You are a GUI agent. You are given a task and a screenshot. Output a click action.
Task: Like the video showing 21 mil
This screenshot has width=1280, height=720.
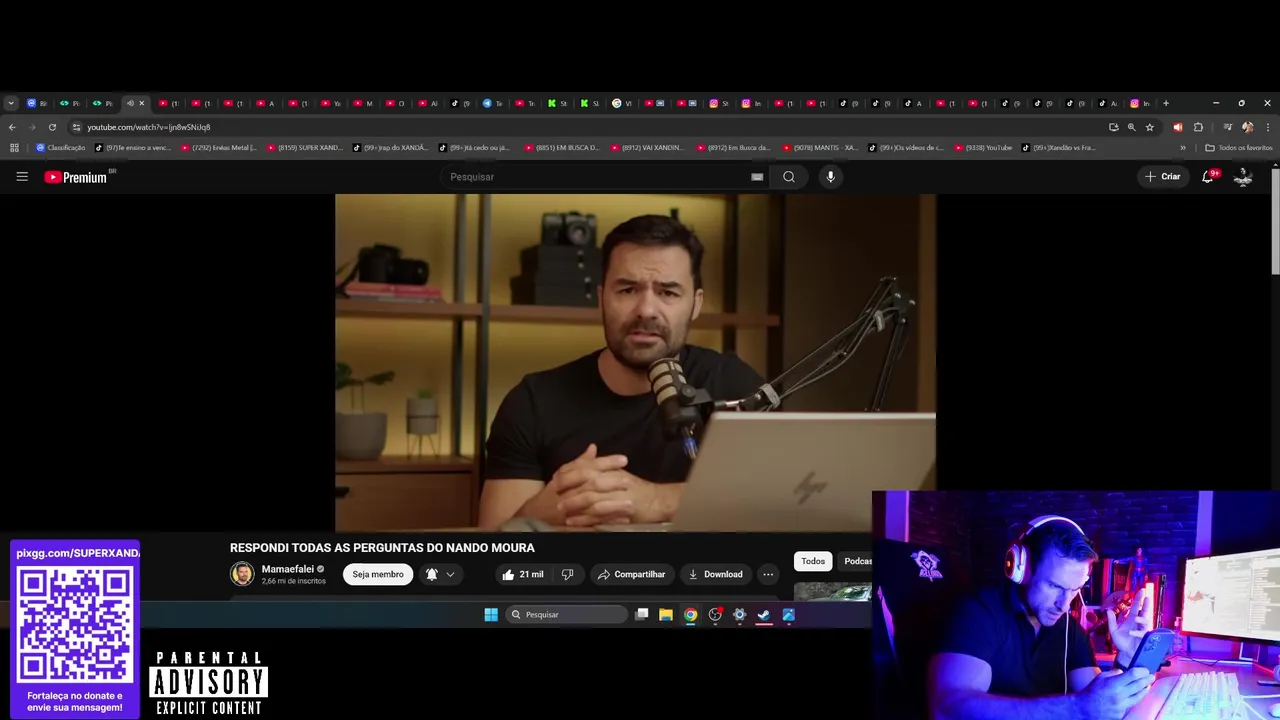pyautogui.click(x=522, y=574)
